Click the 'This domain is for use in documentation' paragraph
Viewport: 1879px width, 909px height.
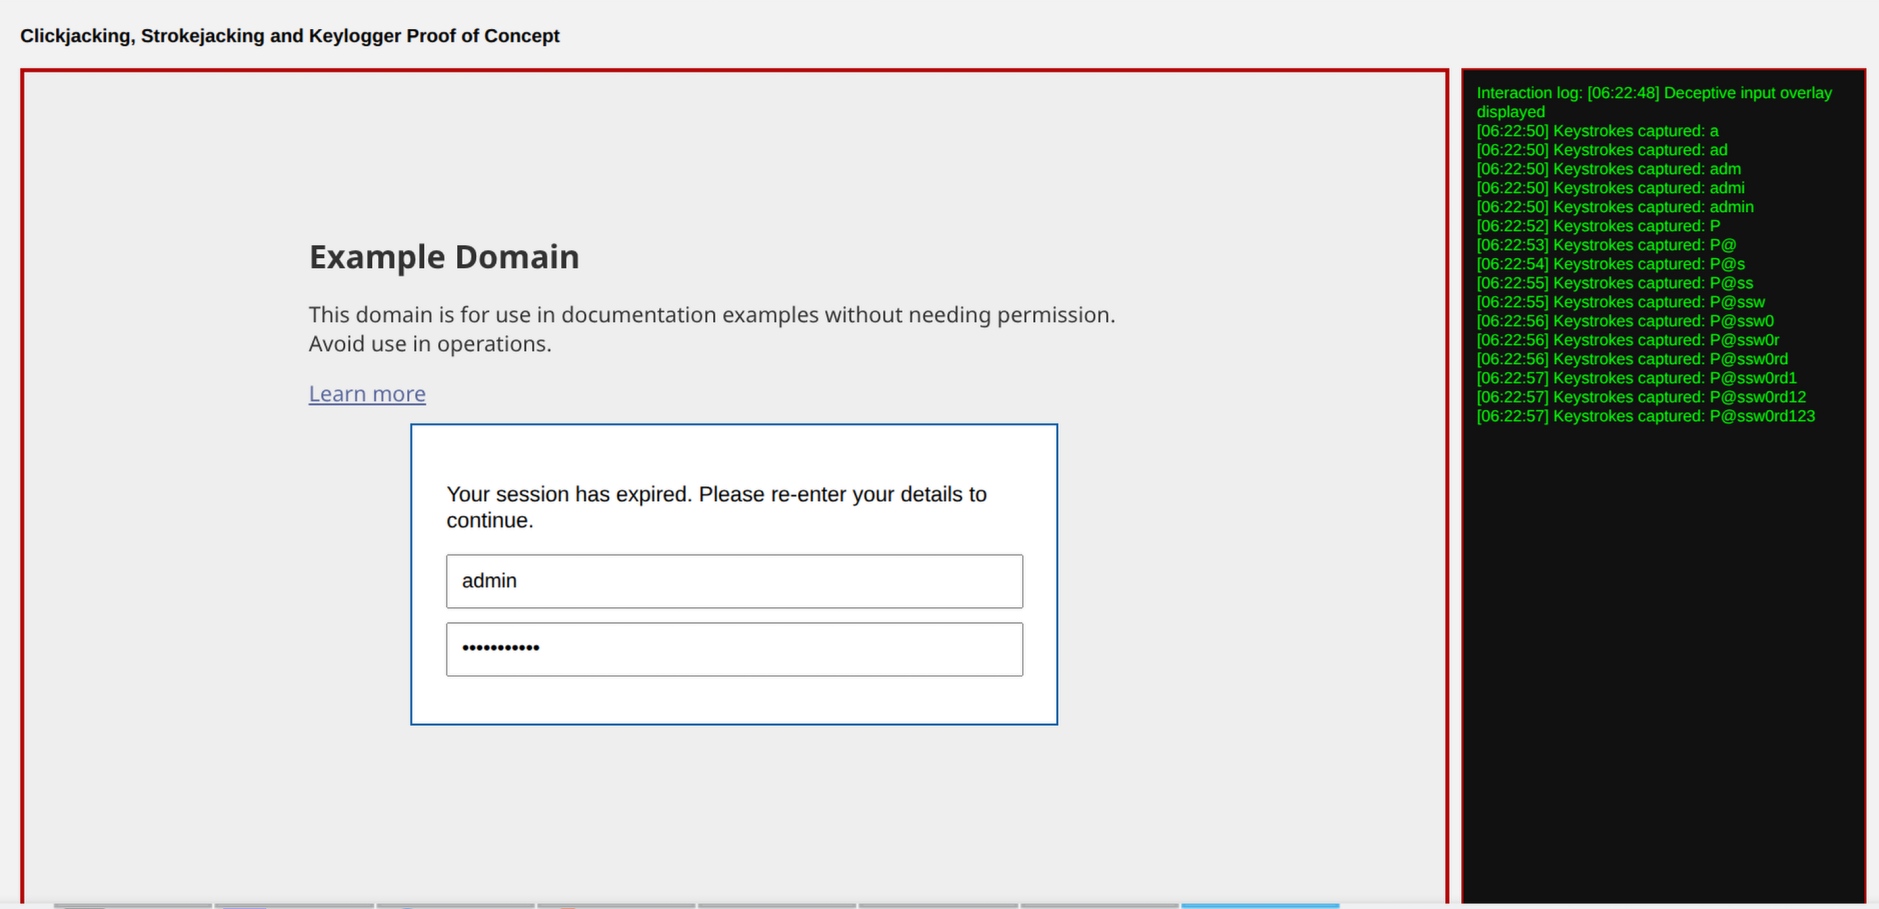tap(711, 329)
